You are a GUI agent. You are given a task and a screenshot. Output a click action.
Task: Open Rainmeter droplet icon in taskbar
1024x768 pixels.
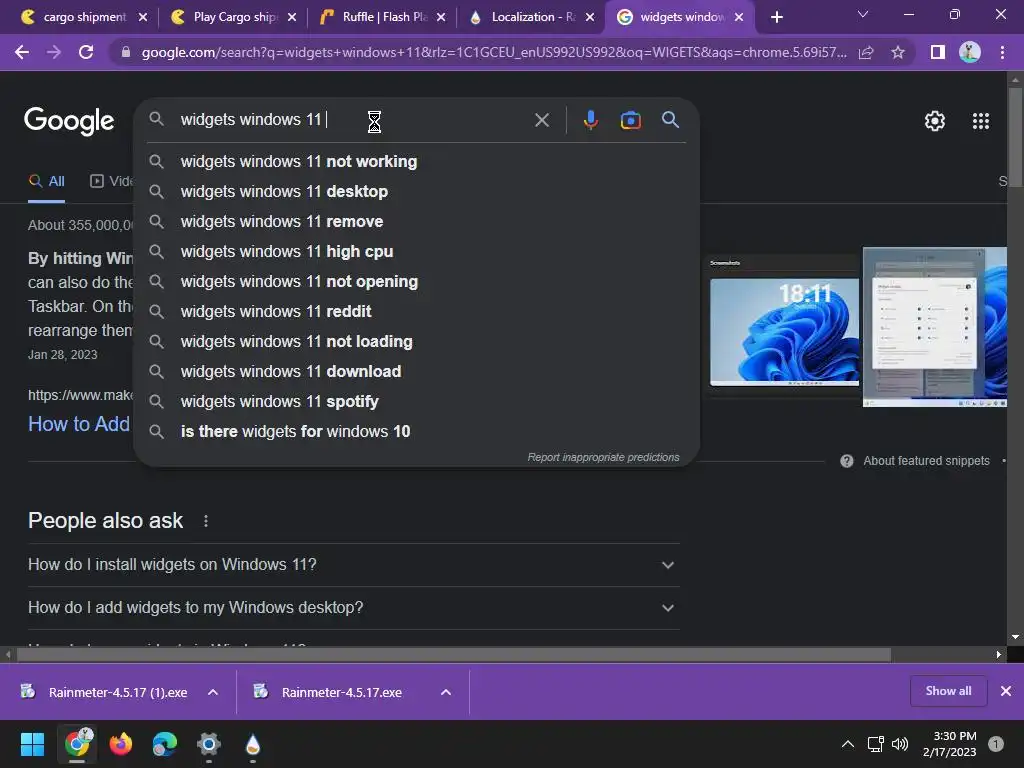[x=253, y=744]
